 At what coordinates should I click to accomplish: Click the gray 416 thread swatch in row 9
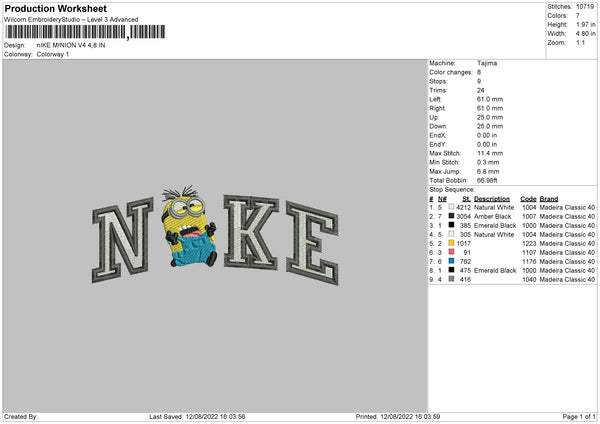(451, 279)
